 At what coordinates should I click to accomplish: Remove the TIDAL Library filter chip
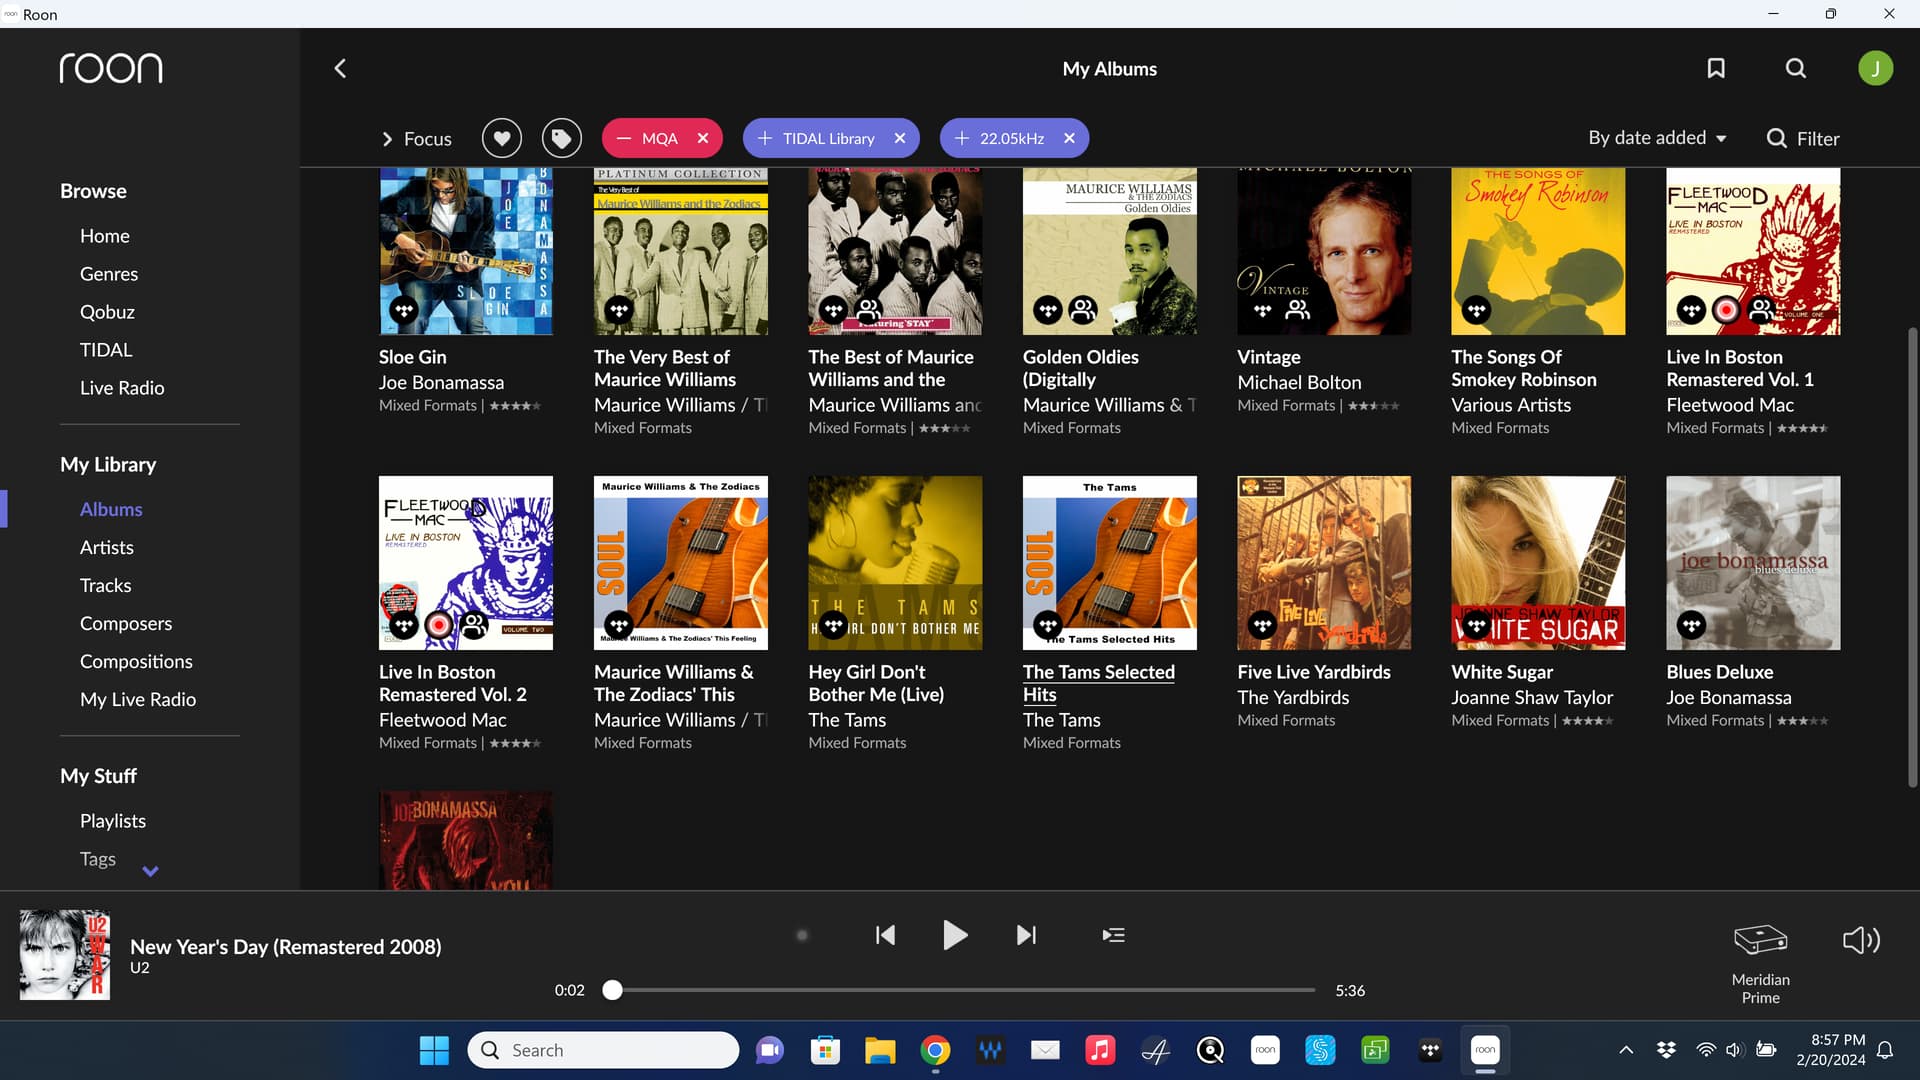(x=900, y=138)
